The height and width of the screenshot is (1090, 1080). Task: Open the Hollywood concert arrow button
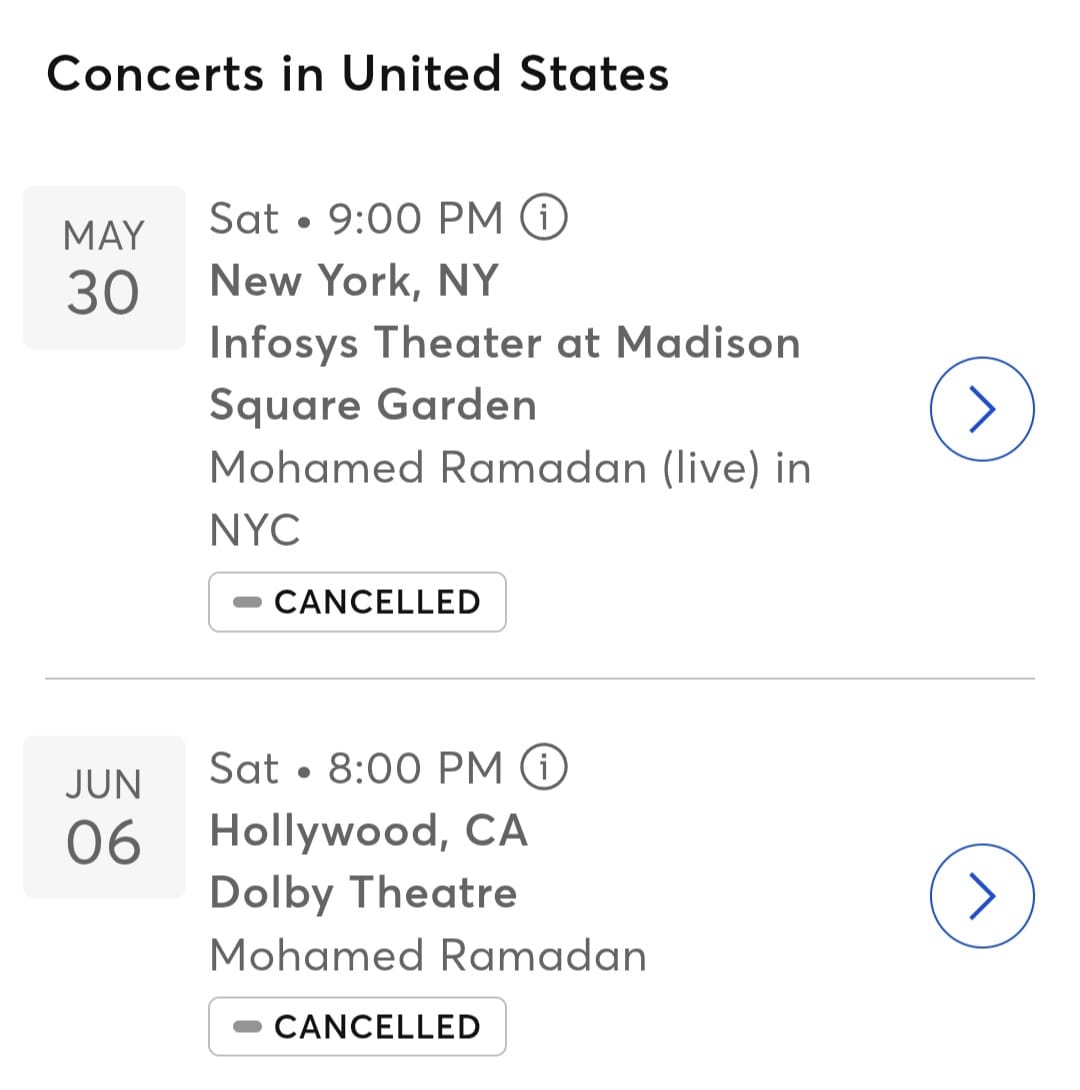(x=982, y=895)
